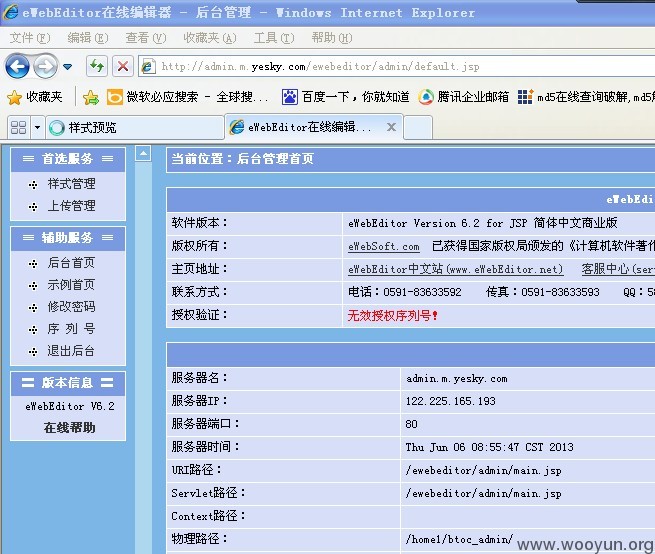Click the IE logo in title bar
This screenshot has height=554, width=655.
pyautogui.click(x=10, y=12)
